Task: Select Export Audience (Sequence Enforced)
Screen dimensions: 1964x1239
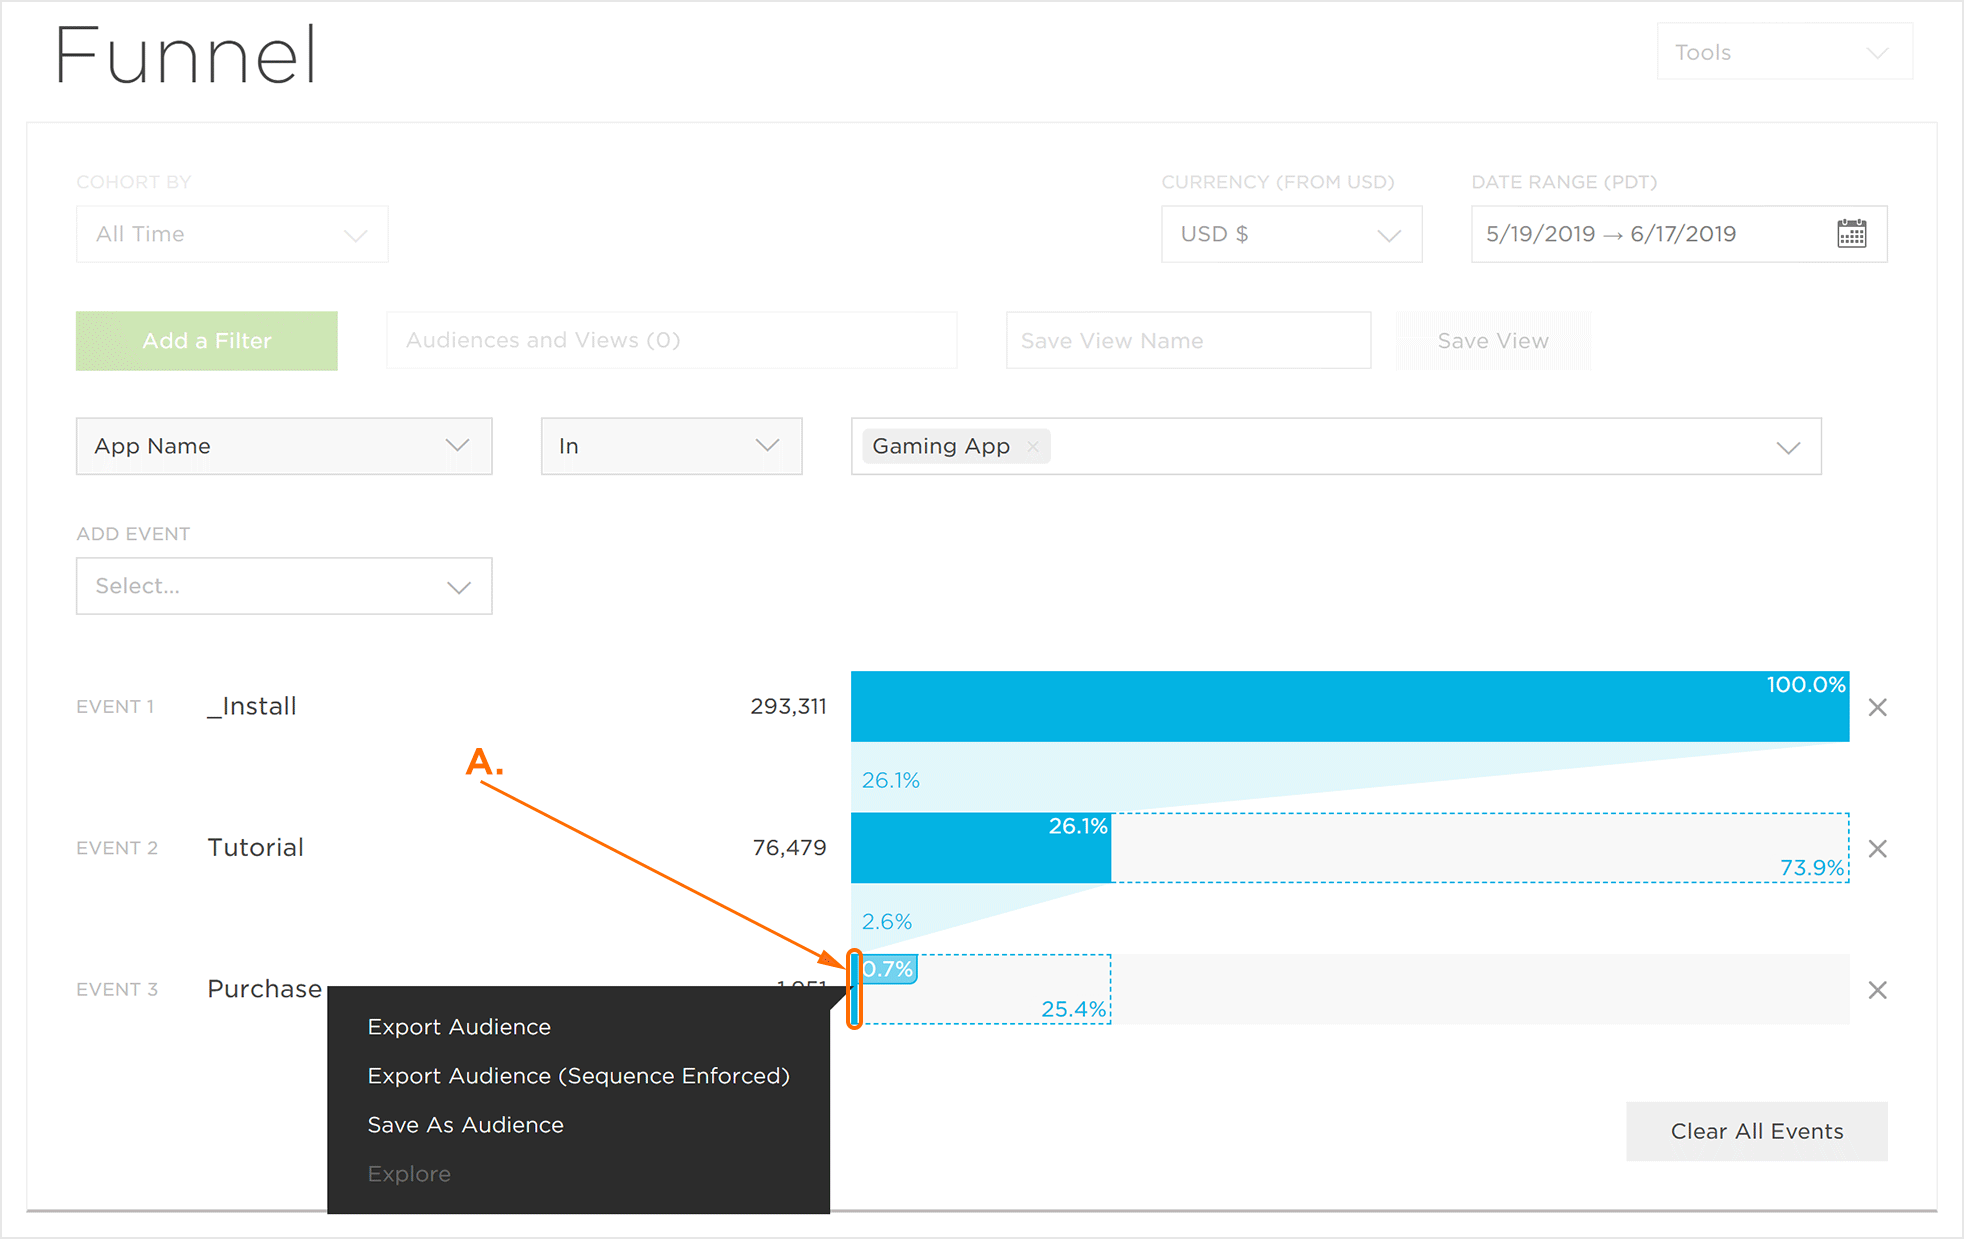Action: coord(578,1076)
